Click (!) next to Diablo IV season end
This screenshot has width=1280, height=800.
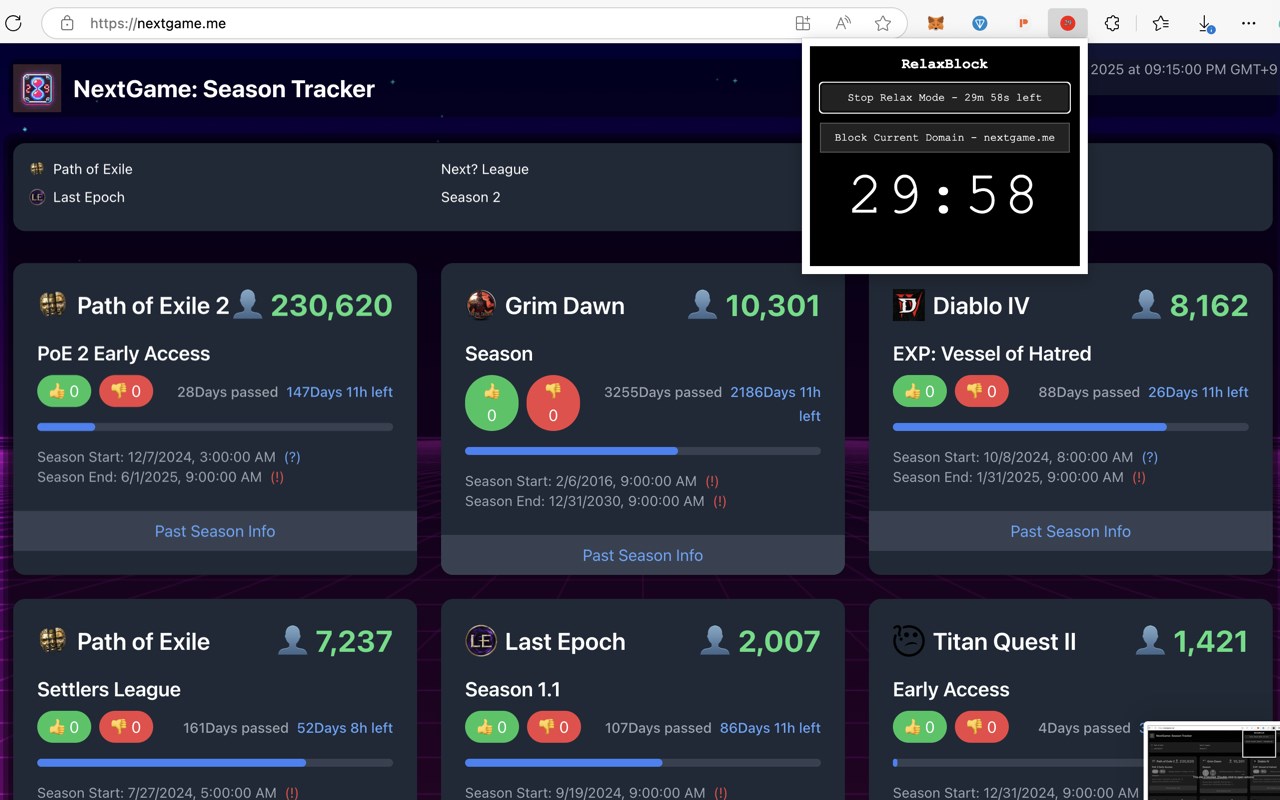coord(1138,477)
